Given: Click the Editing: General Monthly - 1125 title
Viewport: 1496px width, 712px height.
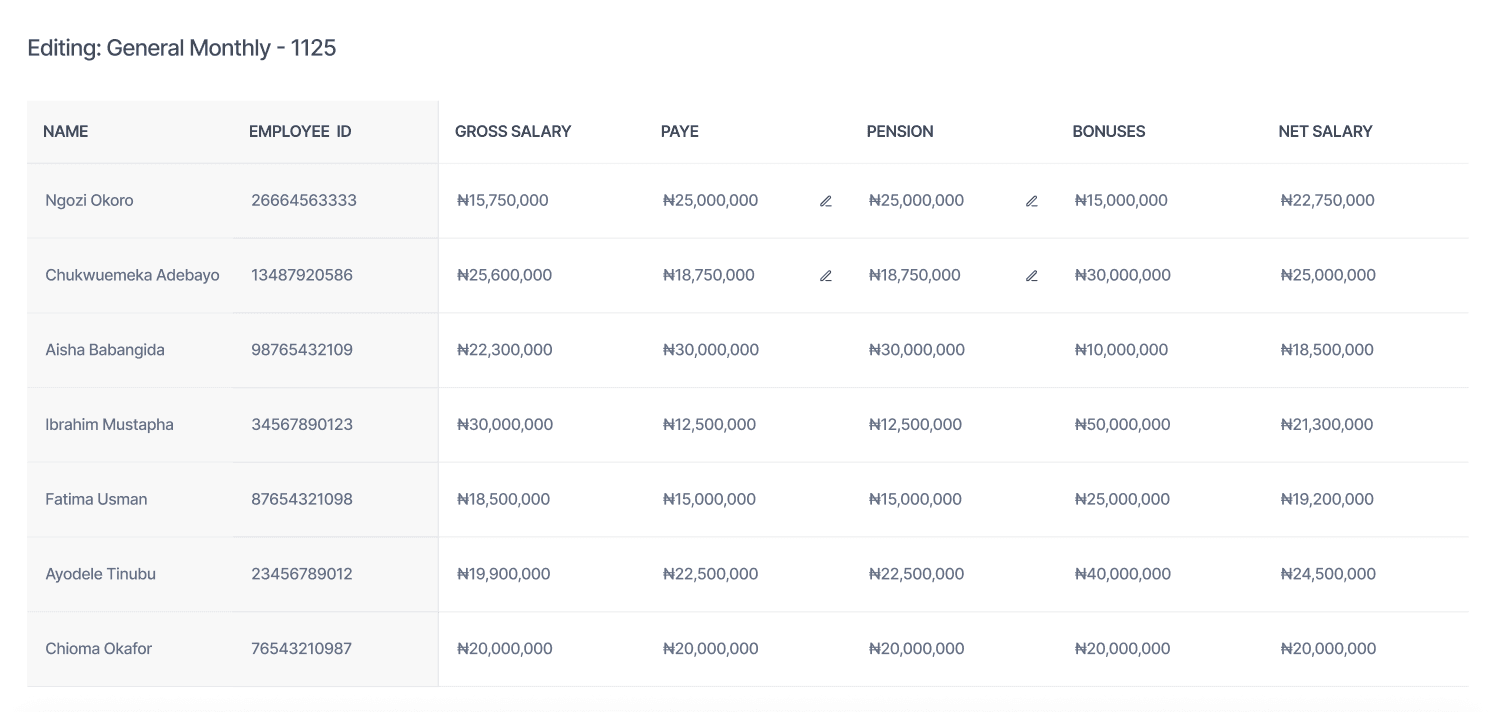Looking at the screenshot, I should pos(182,48).
